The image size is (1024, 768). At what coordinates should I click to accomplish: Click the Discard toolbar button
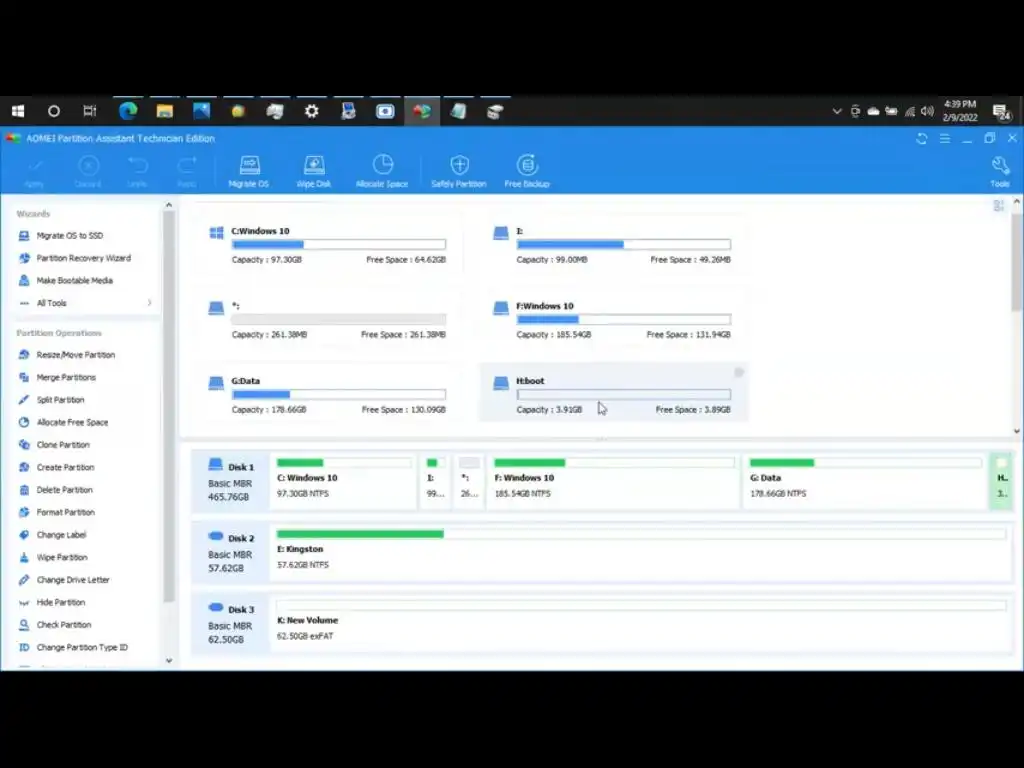tap(88, 171)
